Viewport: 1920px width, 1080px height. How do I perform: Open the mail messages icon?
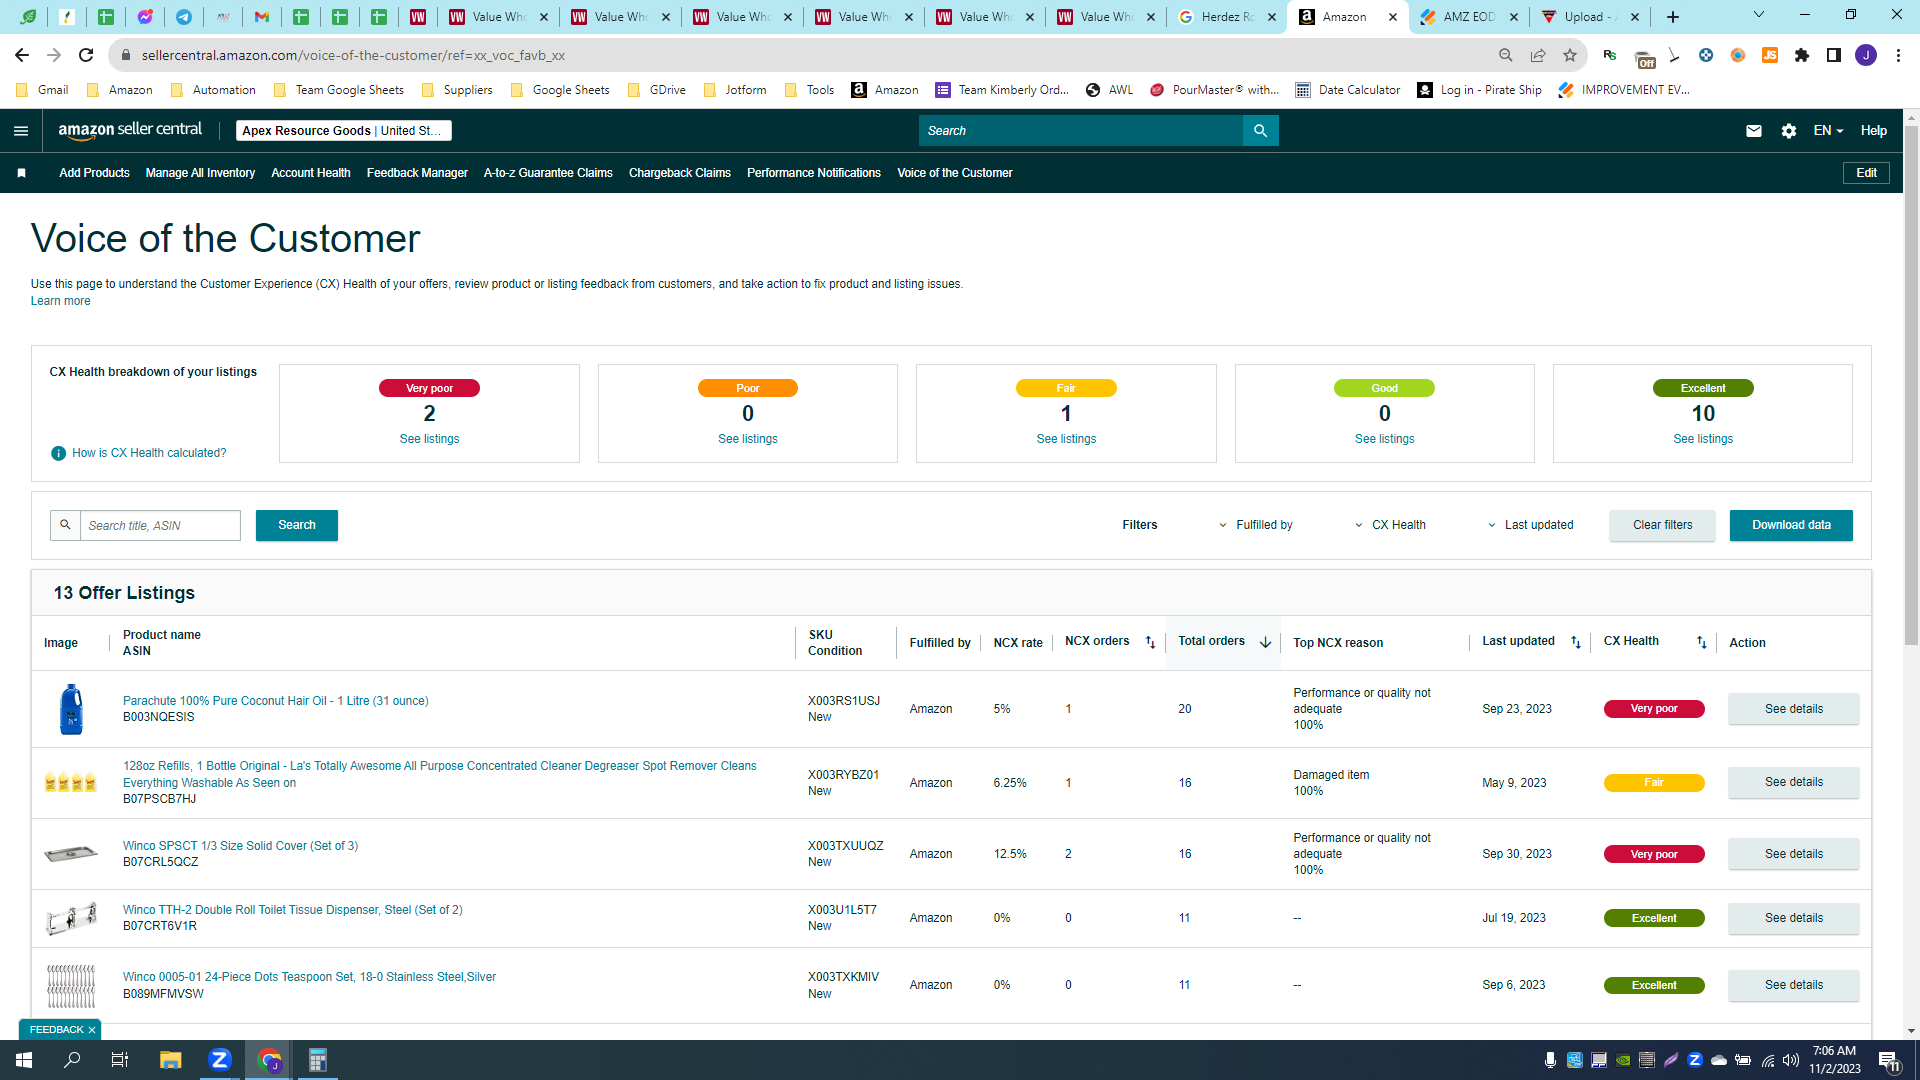(1753, 131)
